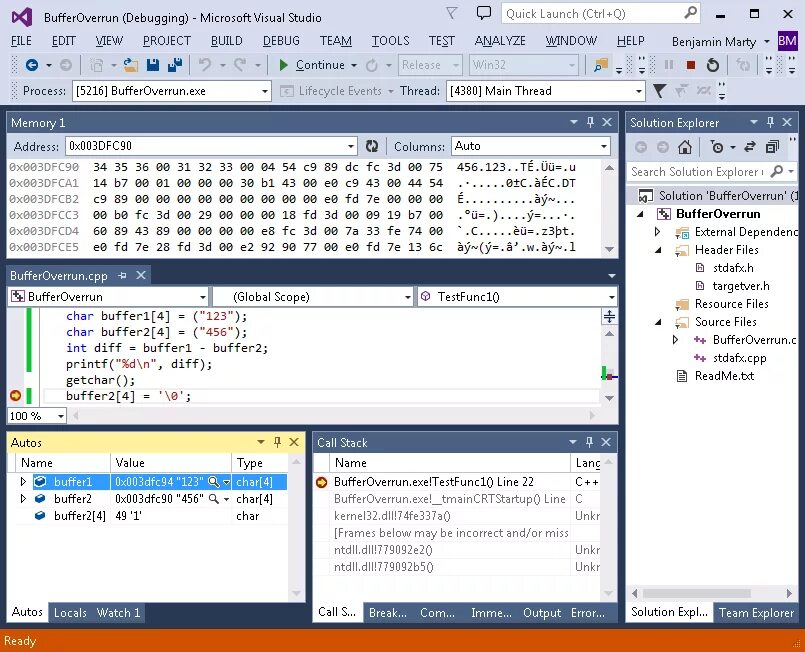Click Sync with Active Document arrows icon
The width and height of the screenshot is (805, 652).
750,147
